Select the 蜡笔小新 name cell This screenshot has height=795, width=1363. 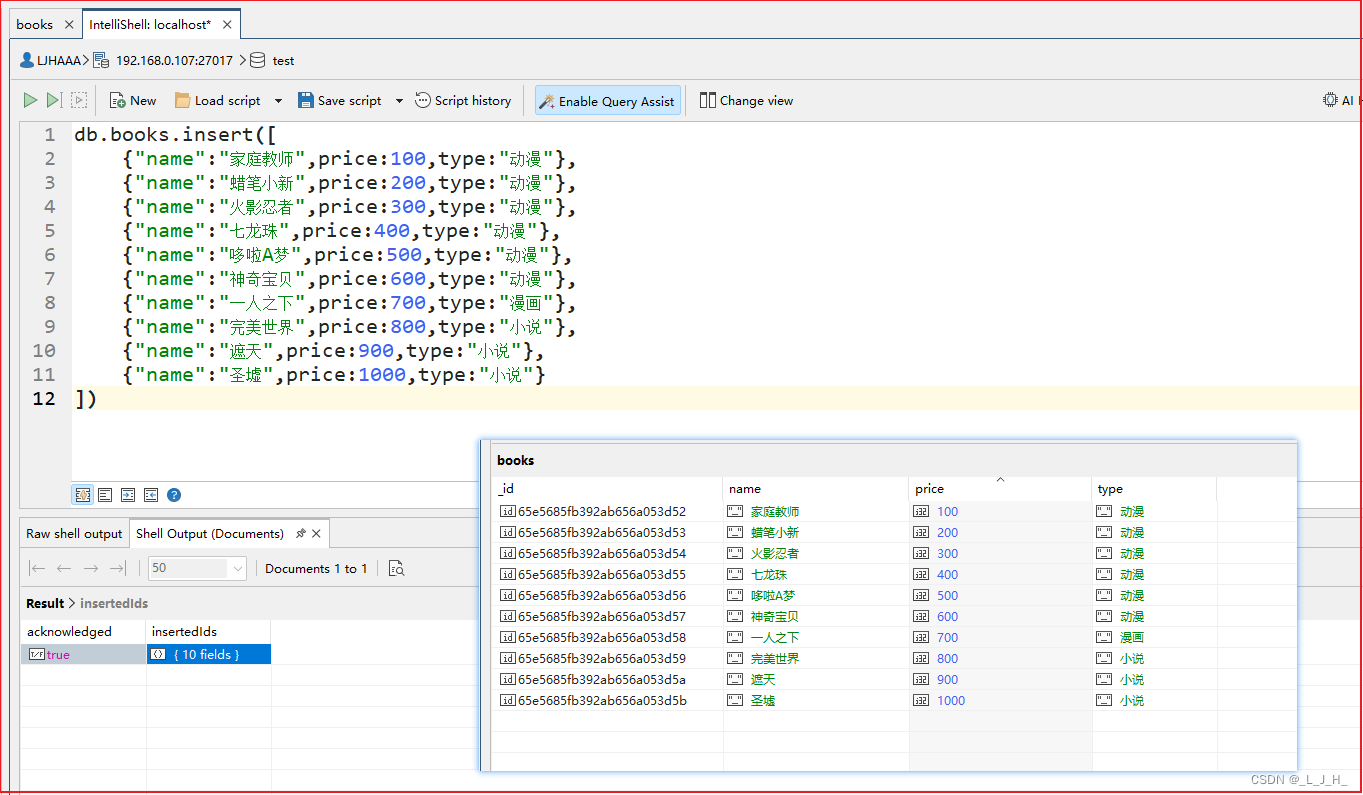(816, 532)
